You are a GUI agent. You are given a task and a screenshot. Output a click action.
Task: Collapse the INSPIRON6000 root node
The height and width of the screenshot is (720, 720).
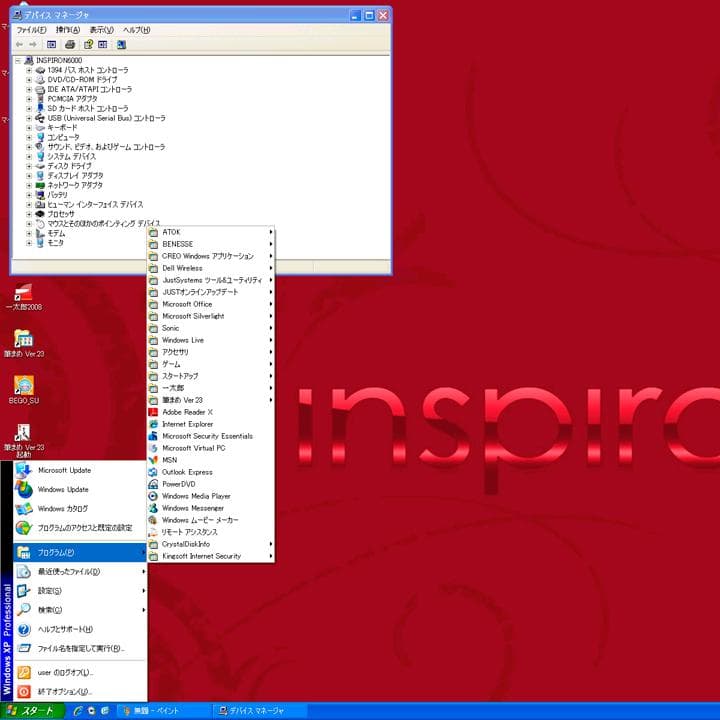coord(18,61)
